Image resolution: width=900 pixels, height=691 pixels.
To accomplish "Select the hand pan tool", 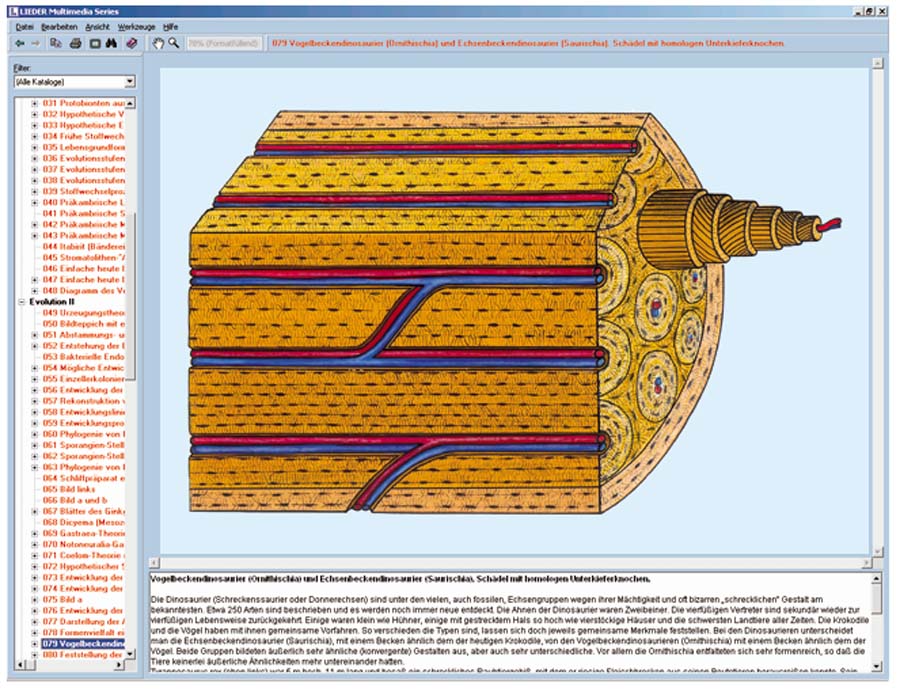I will [157, 44].
